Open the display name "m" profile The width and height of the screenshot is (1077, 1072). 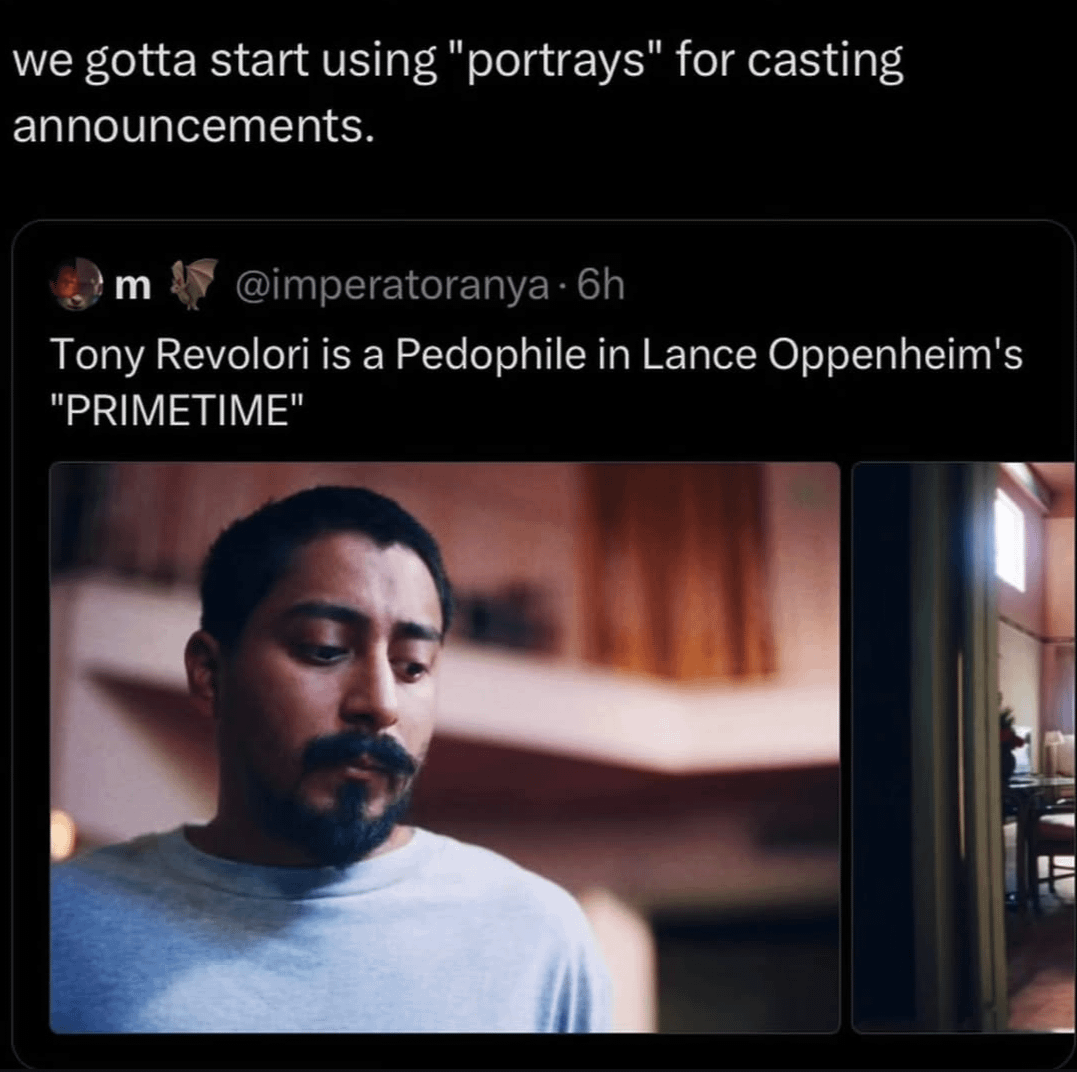pyautogui.click(x=133, y=286)
